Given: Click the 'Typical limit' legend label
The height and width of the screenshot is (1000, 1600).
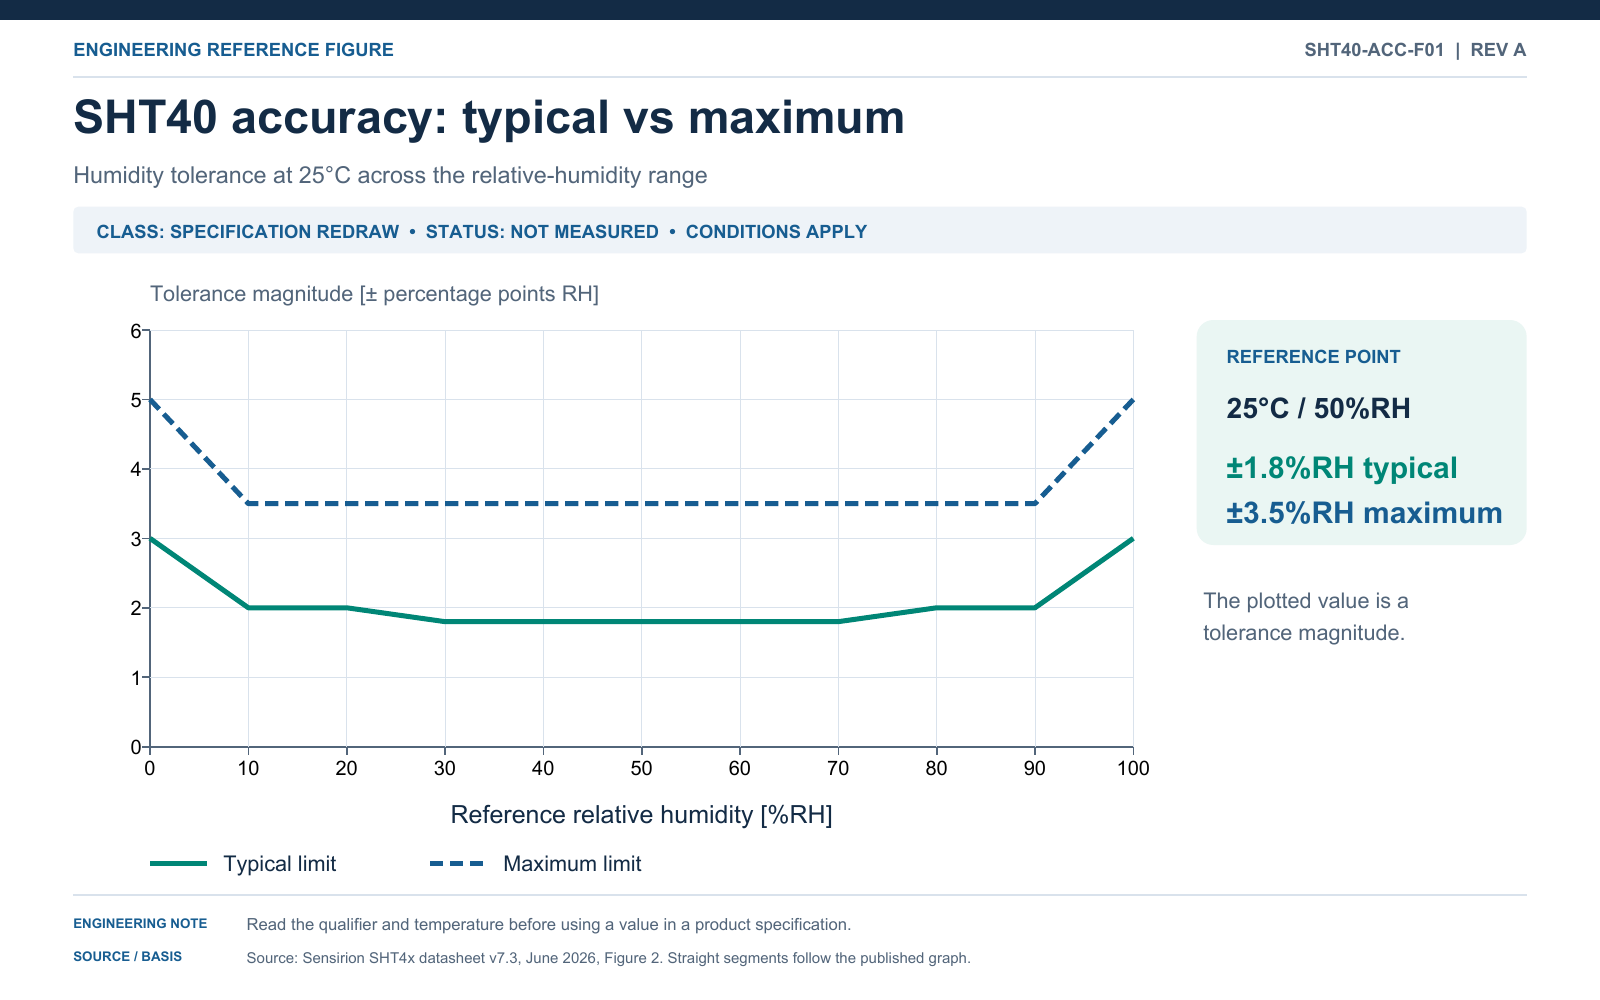Looking at the screenshot, I should [280, 864].
